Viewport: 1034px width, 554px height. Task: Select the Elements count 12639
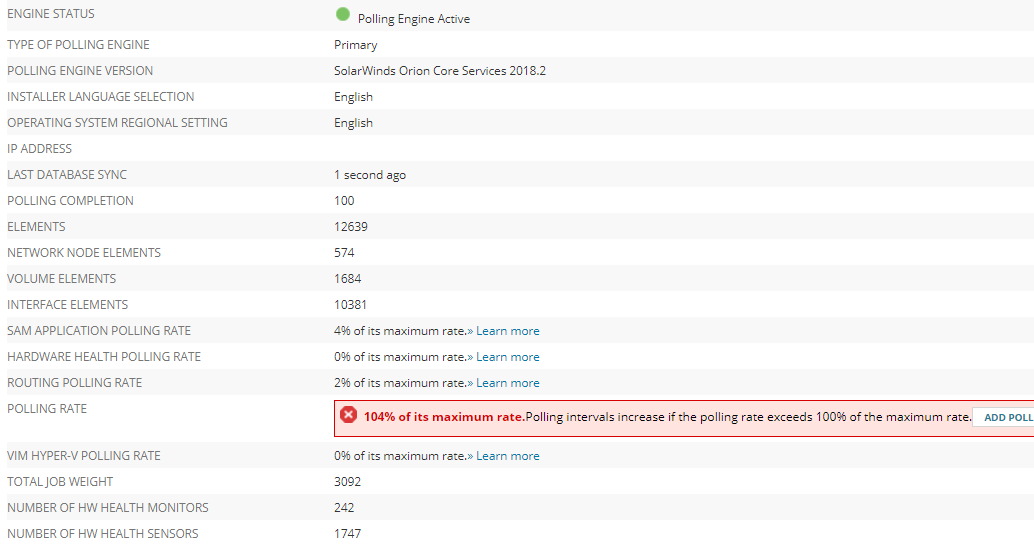click(351, 227)
